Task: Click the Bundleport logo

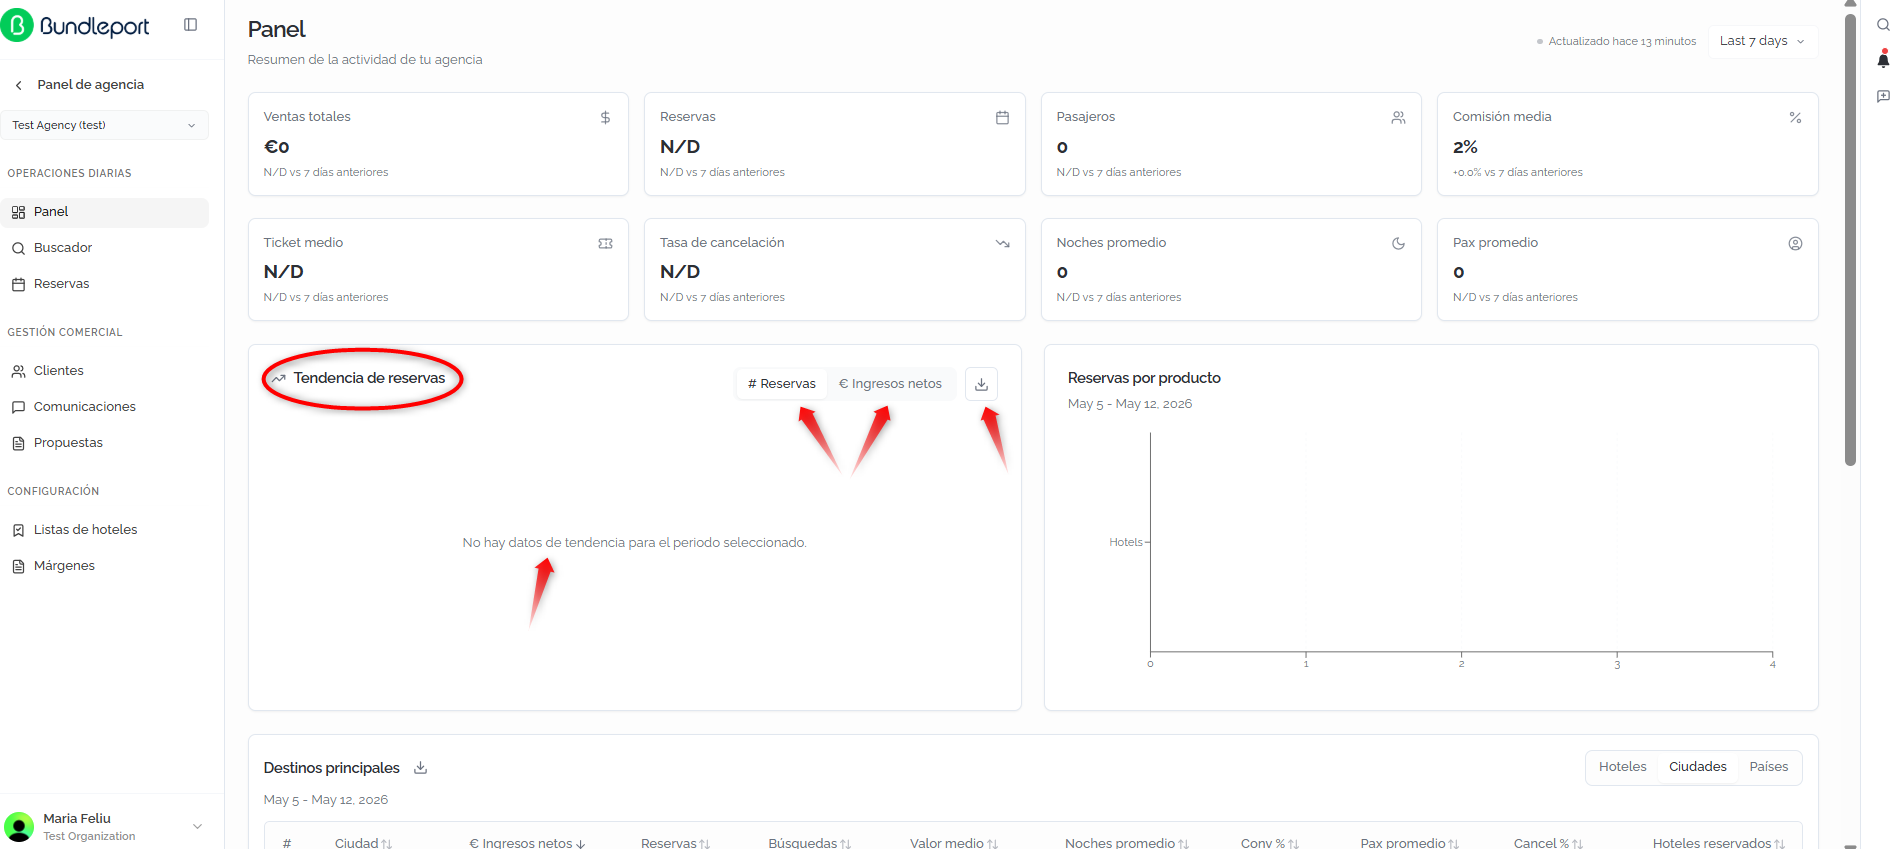Action: pyautogui.click(x=75, y=26)
